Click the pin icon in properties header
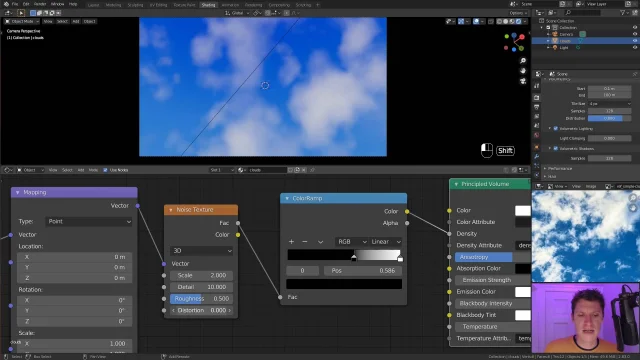The height and width of the screenshot is (360, 640). click(x=635, y=74)
